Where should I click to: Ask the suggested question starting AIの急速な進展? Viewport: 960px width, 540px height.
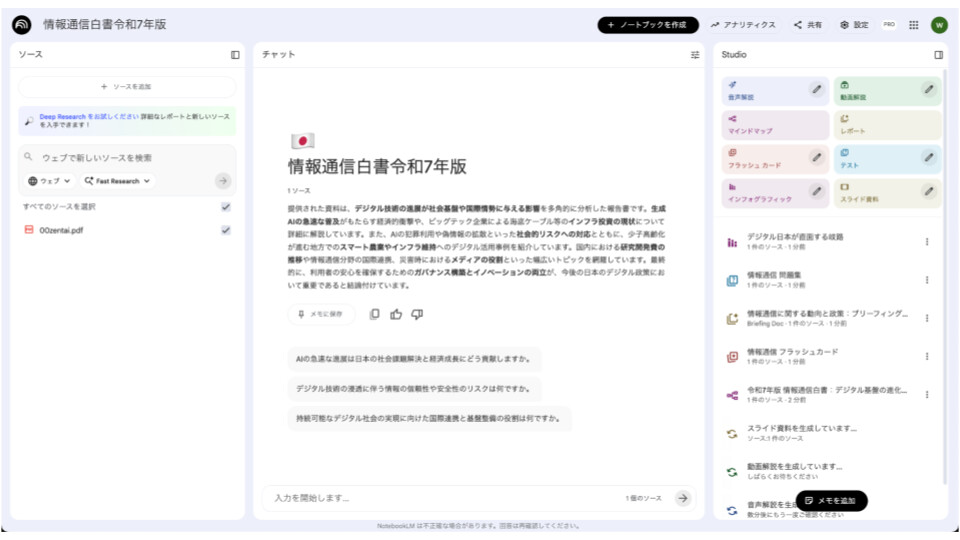click(x=414, y=359)
